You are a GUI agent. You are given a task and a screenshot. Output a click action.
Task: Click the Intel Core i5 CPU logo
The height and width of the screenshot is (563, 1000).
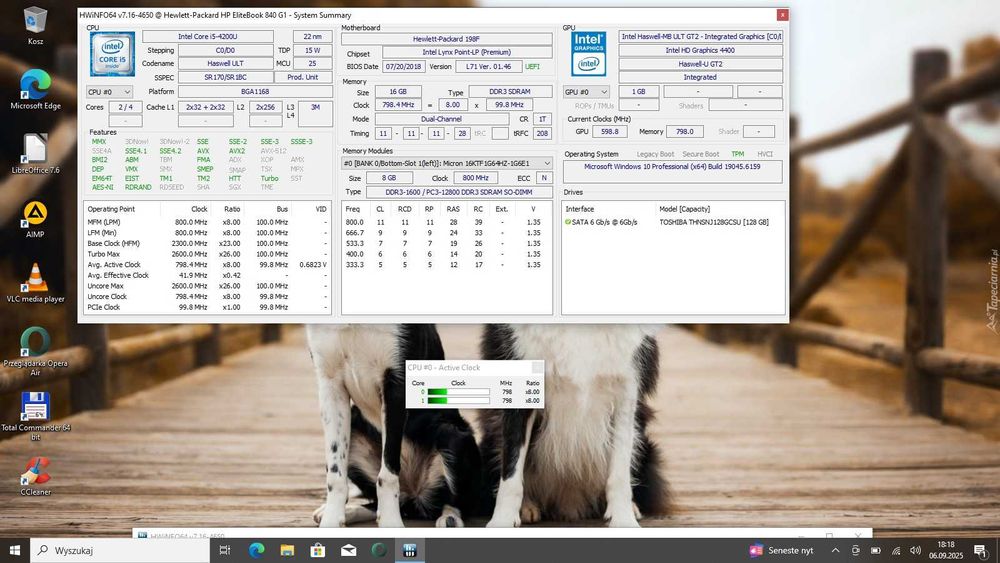tap(112, 54)
